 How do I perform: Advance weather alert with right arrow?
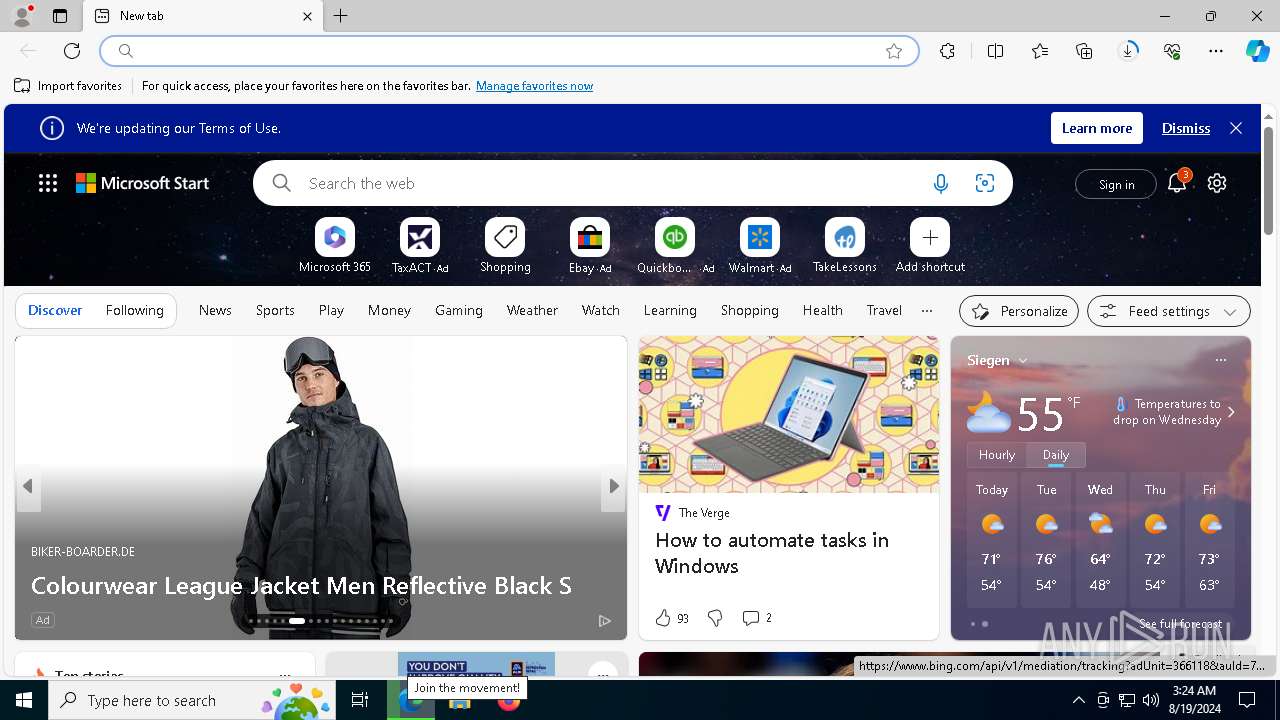pyautogui.click(x=1231, y=412)
